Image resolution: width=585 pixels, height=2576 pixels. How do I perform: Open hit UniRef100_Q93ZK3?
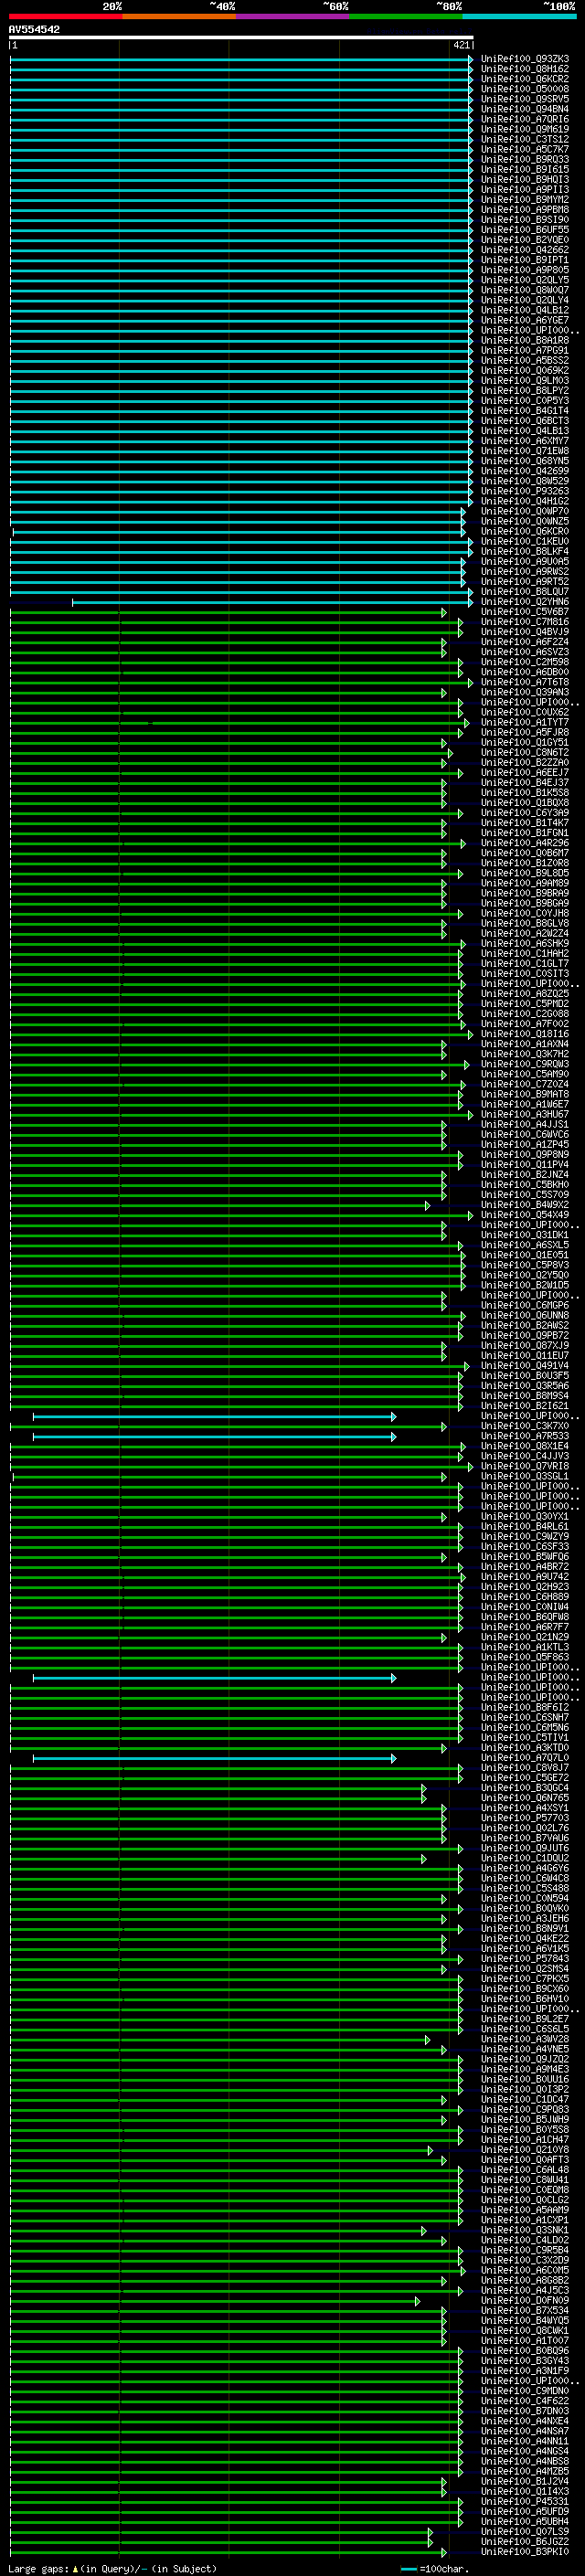click(525, 59)
